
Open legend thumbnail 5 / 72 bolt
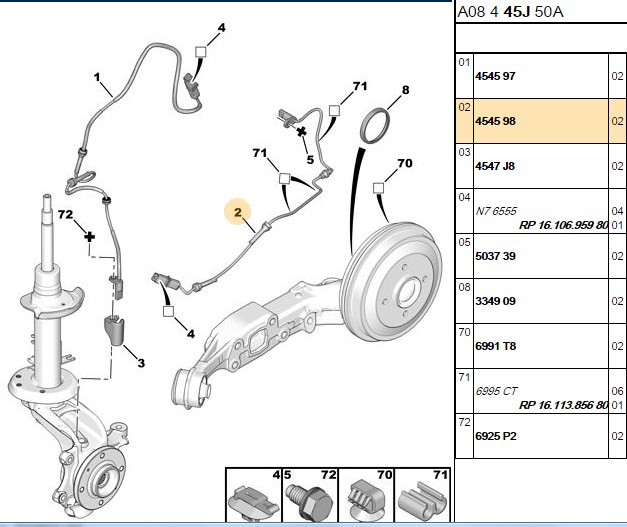pos(310,495)
